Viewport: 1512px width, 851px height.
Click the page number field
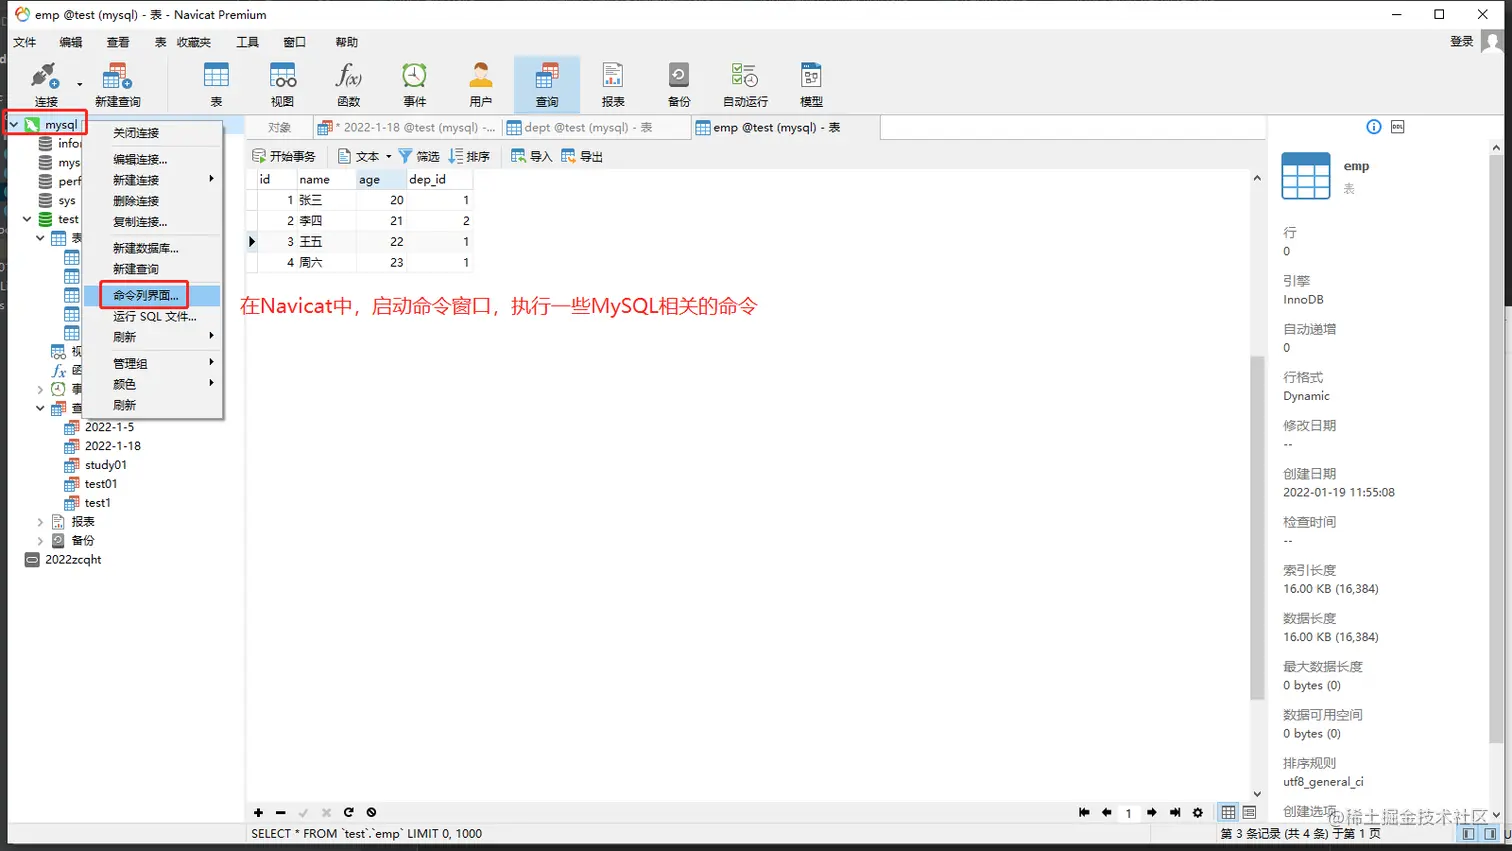click(1129, 813)
